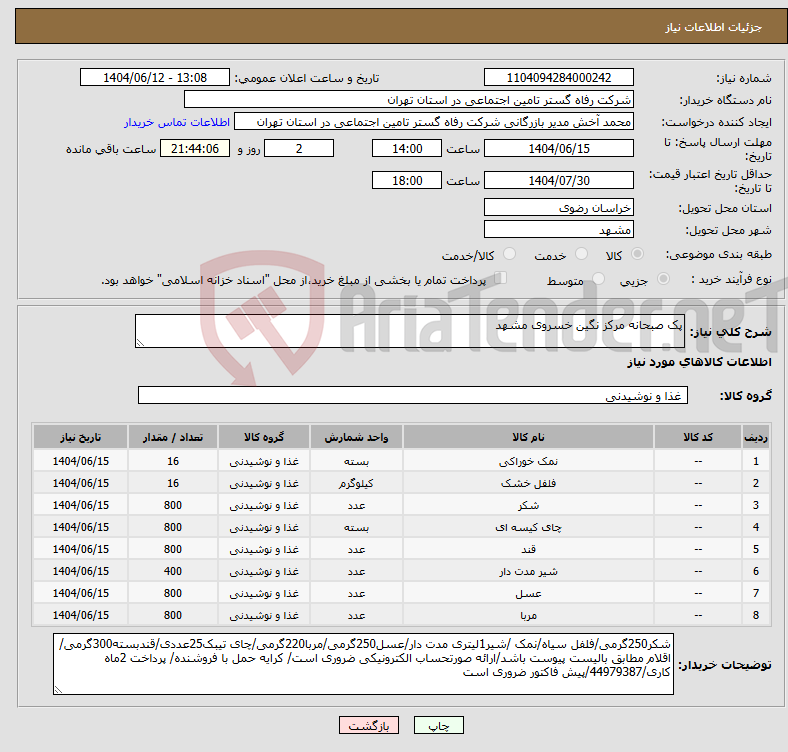Click the response deadline date 1404/06/15 field
The width and height of the screenshot is (788, 752).
[x=558, y=149]
